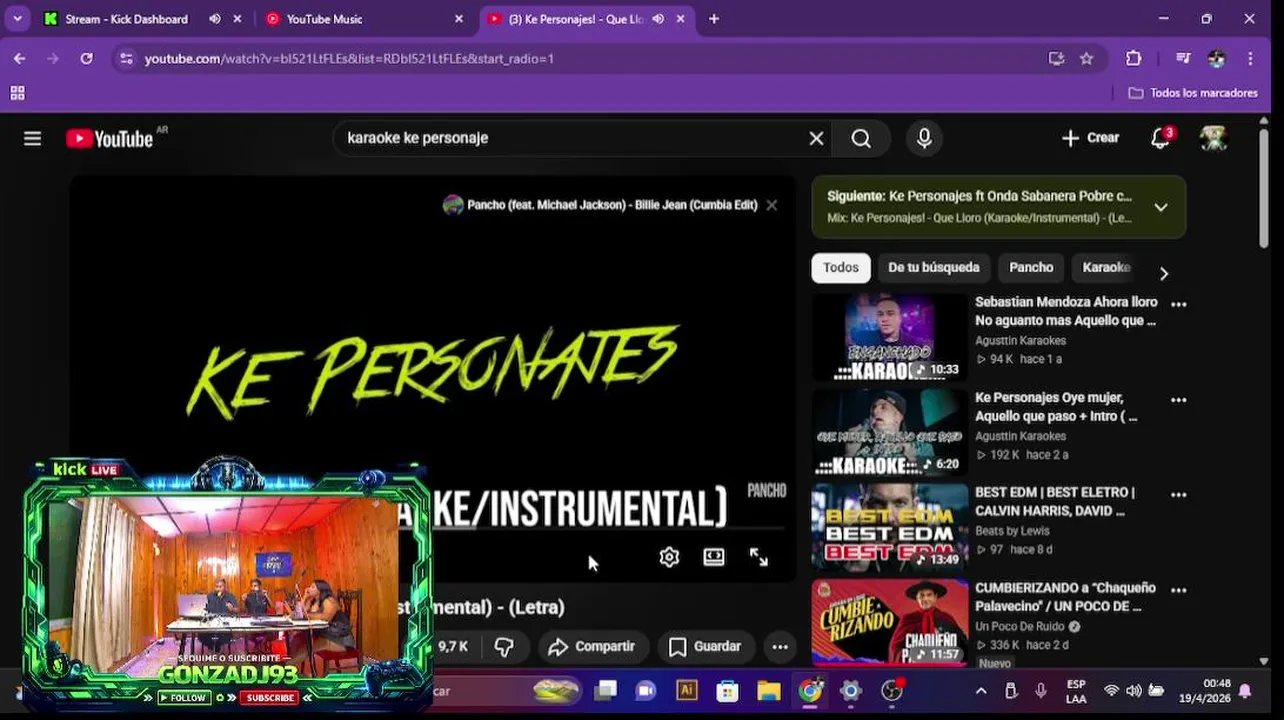Open the notifications bell
This screenshot has height=720, width=1284.
[x=1160, y=138]
